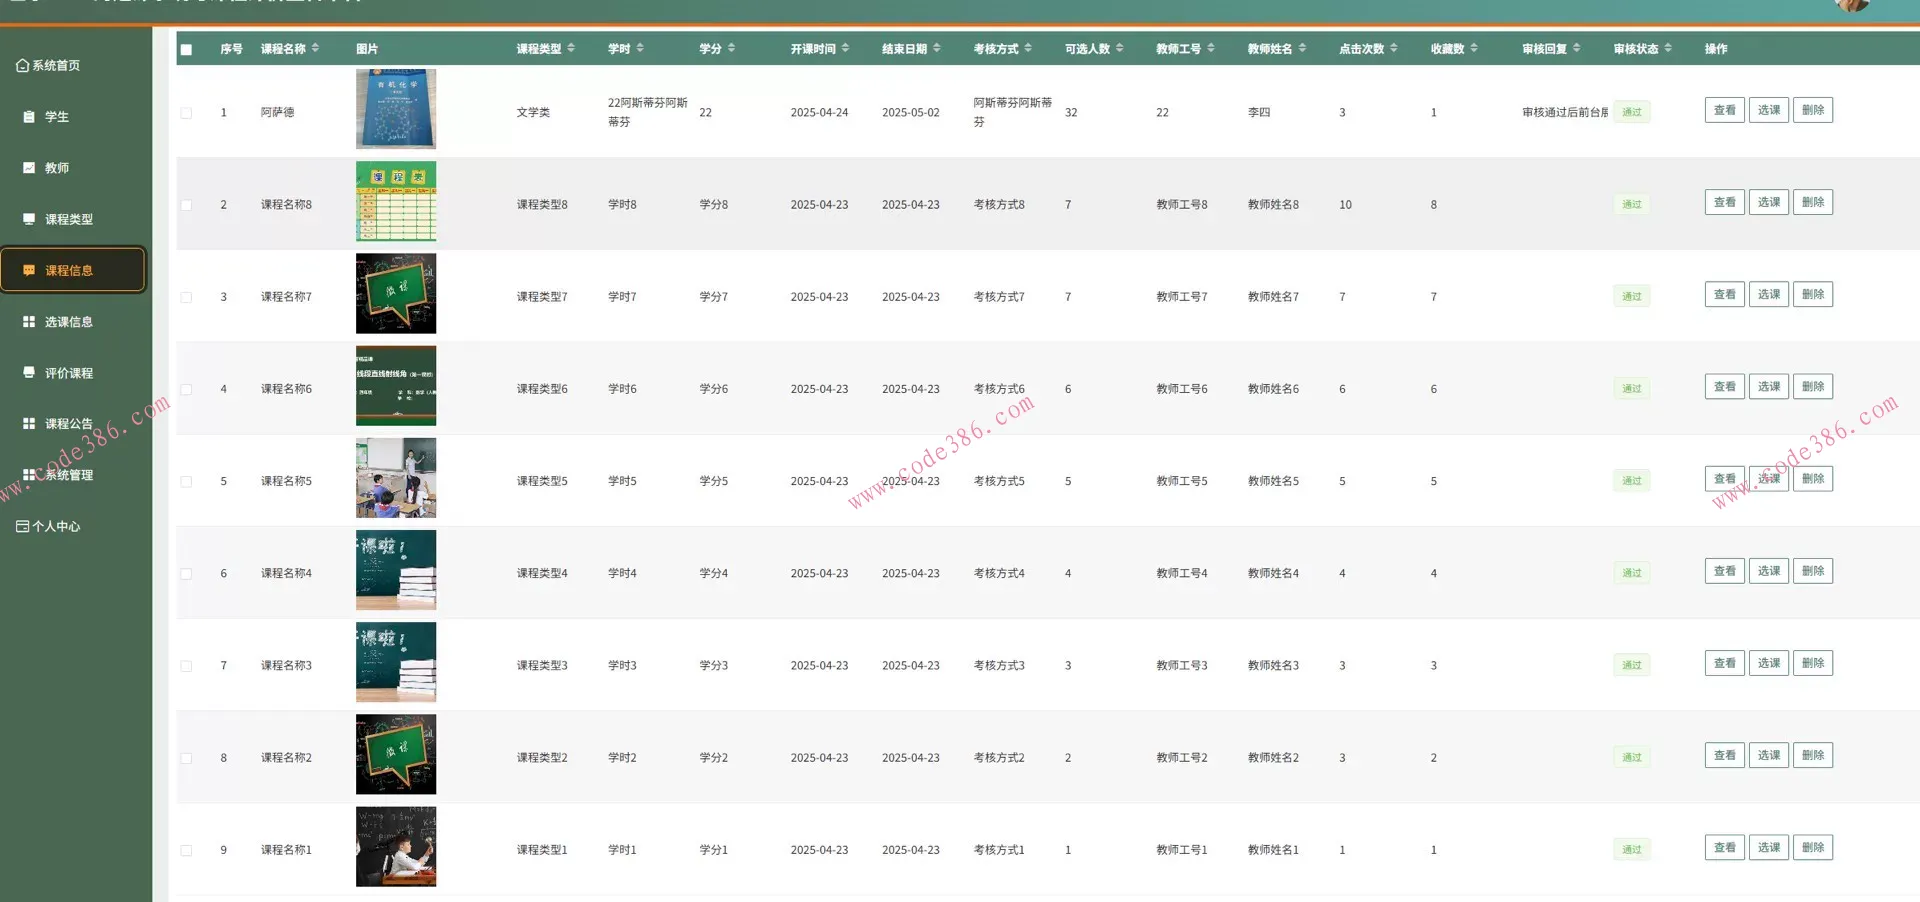1920x902 pixels.
Task: Check the row checkbox for 课程名称2
Action: [186, 758]
